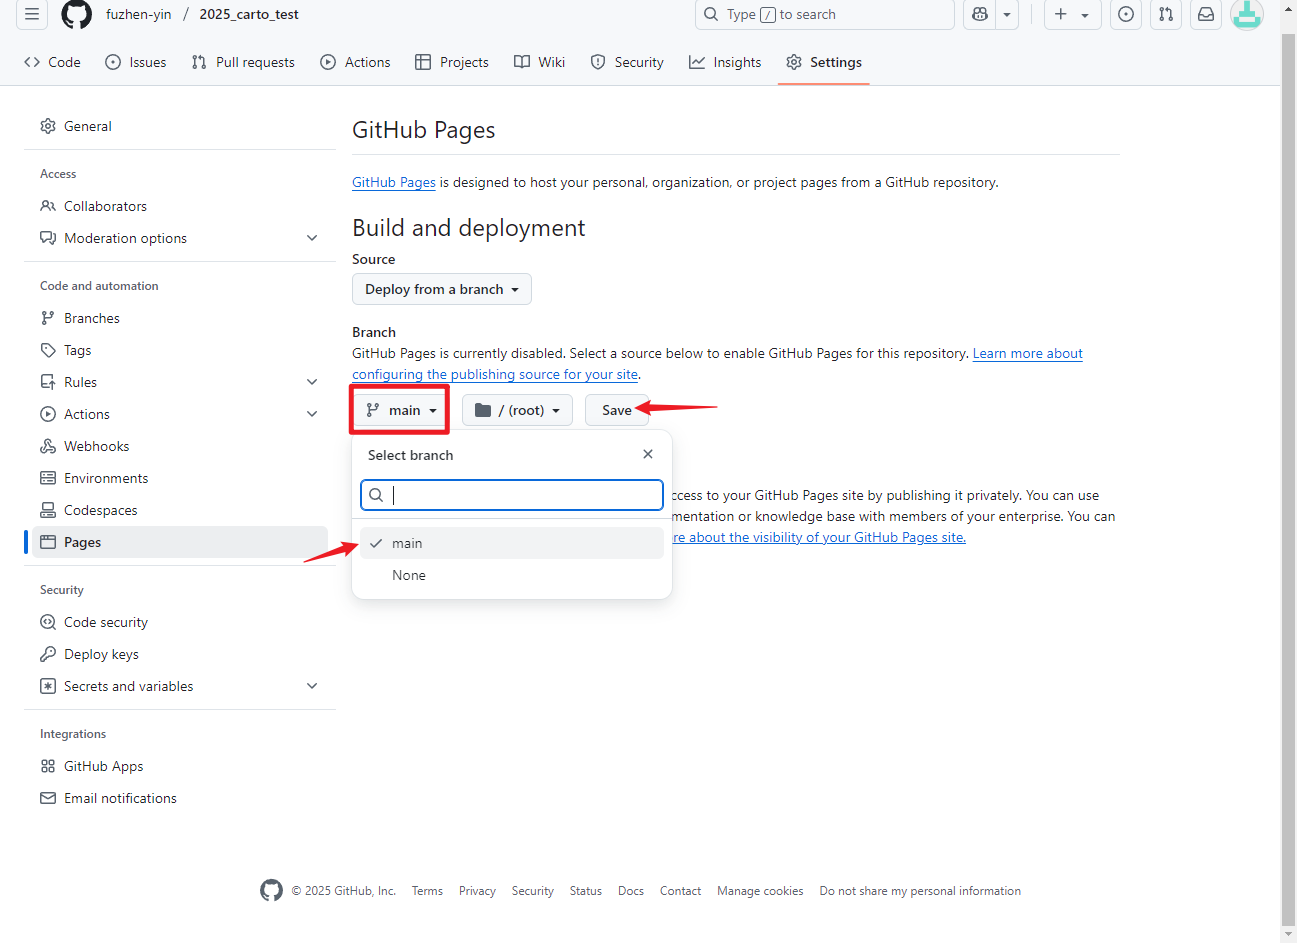Open Rules in sidebar

pos(180,382)
